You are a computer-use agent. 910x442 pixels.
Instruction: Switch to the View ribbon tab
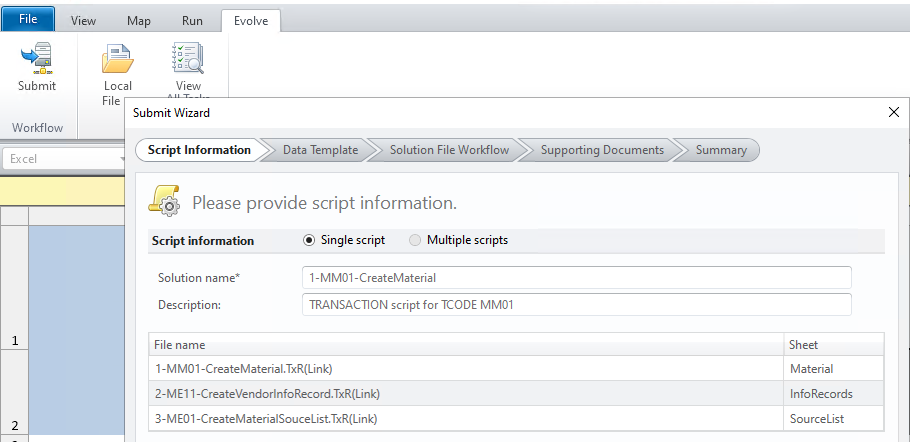tap(84, 21)
